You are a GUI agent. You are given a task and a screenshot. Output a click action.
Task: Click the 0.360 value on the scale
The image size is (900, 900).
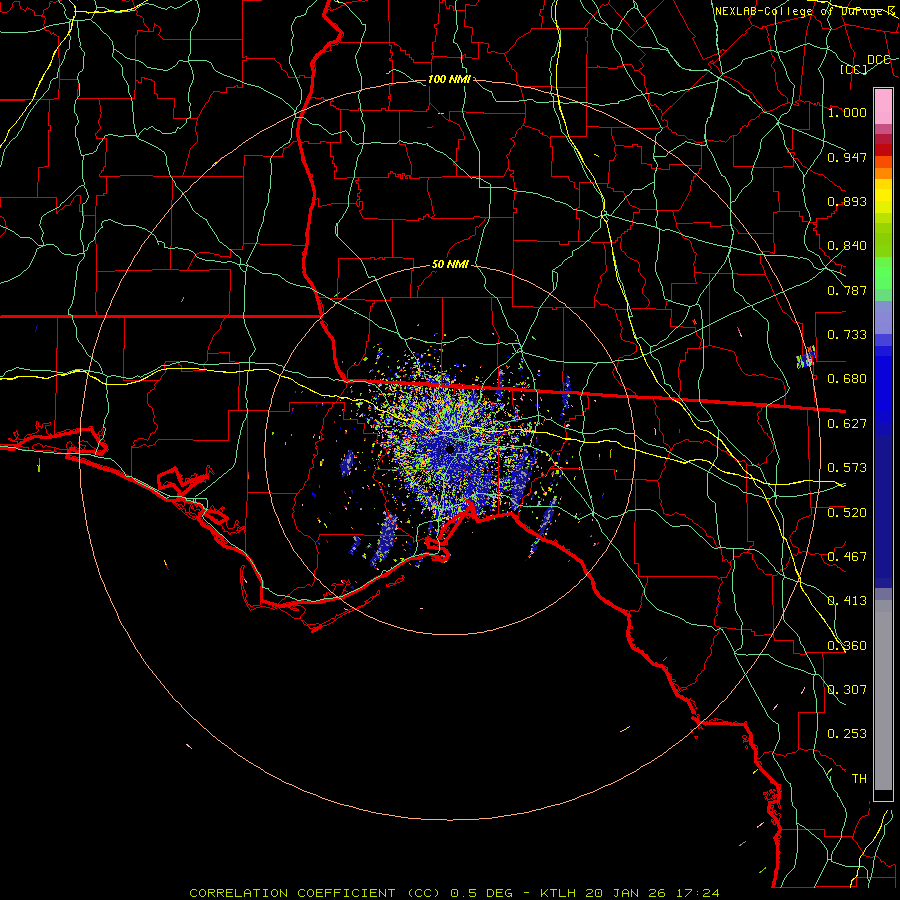tap(847, 646)
